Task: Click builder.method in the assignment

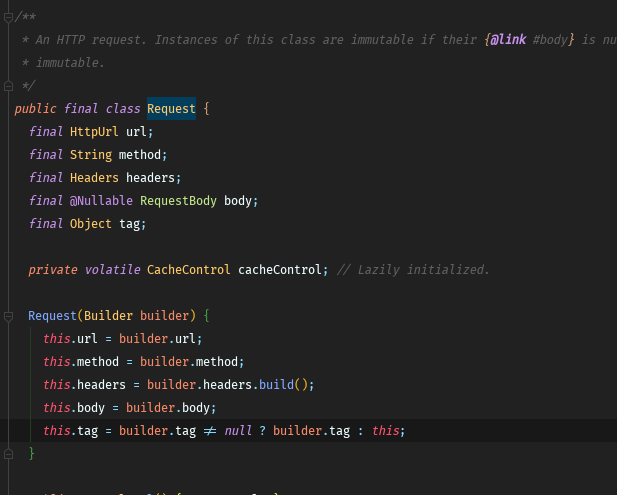Action: click(189, 362)
